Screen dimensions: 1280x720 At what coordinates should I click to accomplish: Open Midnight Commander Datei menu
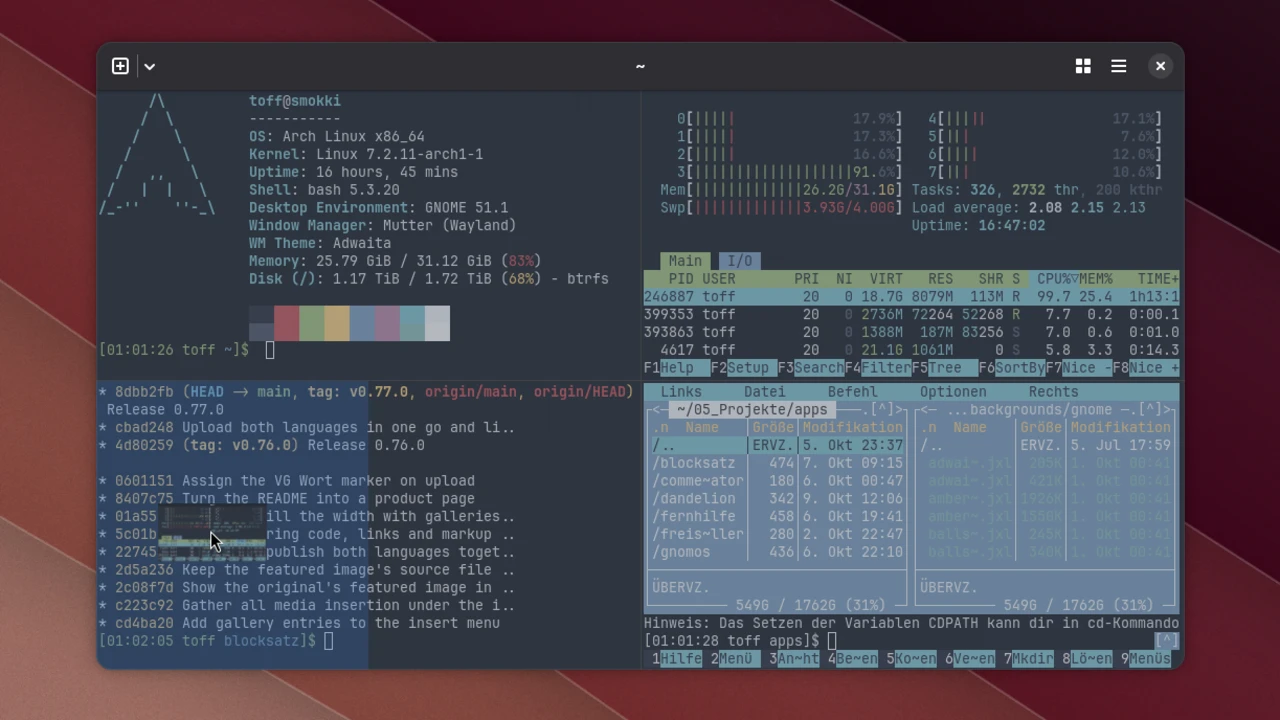click(765, 392)
